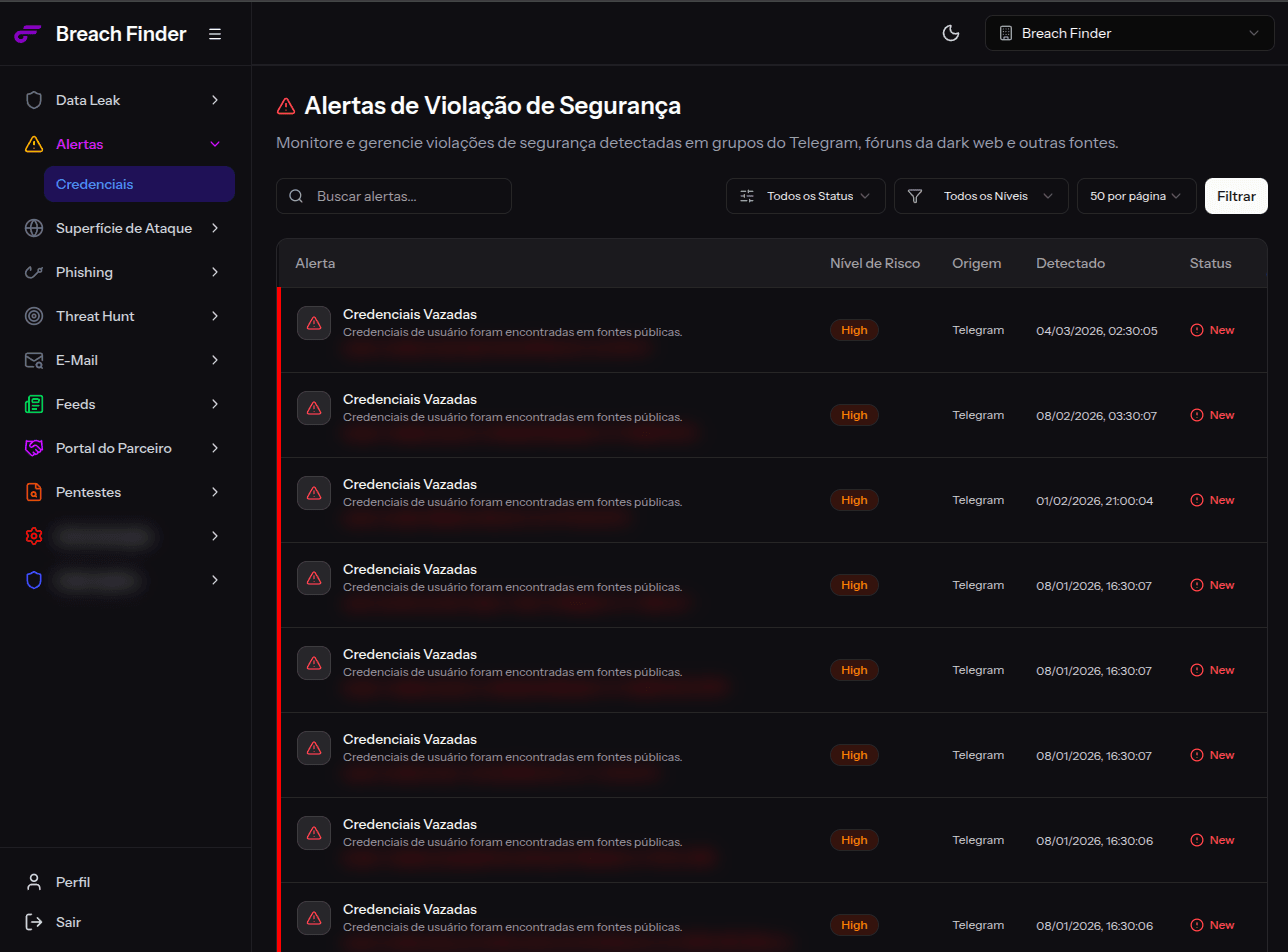The image size is (1288, 952).
Task: Click the Breach Finder logo icon
Action: point(27,33)
